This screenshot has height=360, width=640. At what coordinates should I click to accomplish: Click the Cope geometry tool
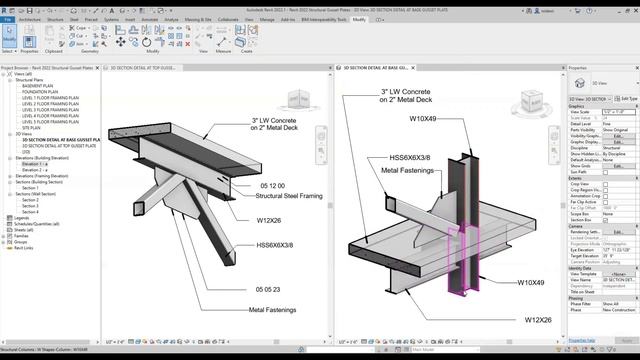click(78, 28)
